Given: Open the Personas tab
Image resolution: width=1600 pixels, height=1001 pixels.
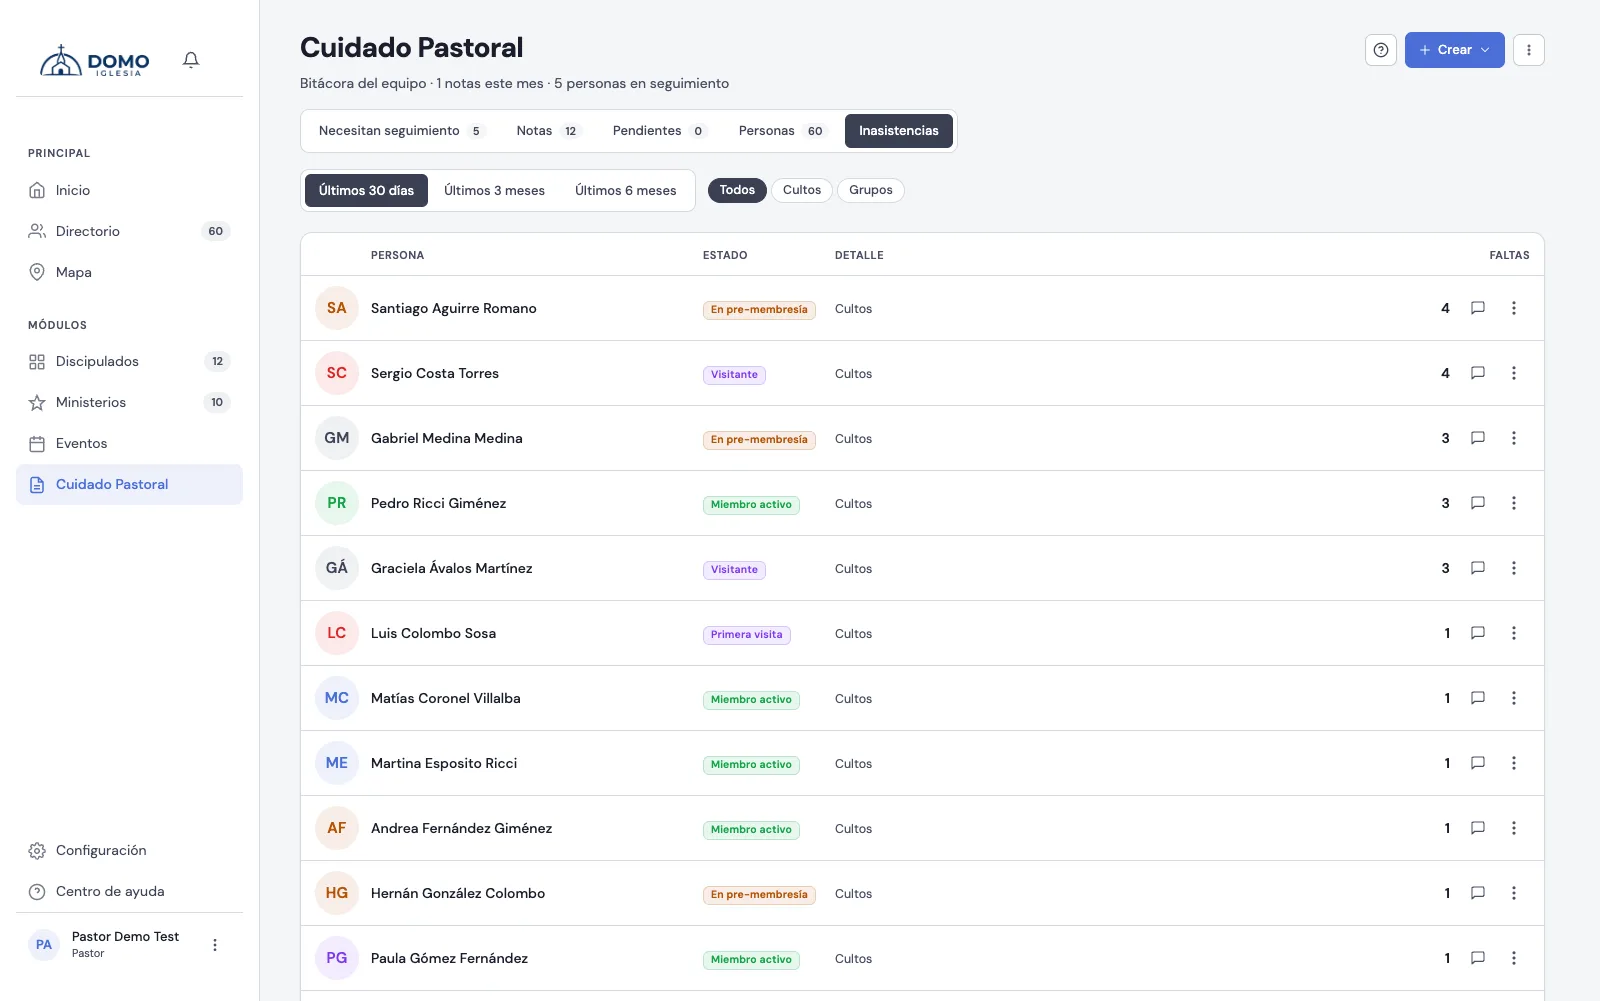Looking at the screenshot, I should pyautogui.click(x=781, y=131).
